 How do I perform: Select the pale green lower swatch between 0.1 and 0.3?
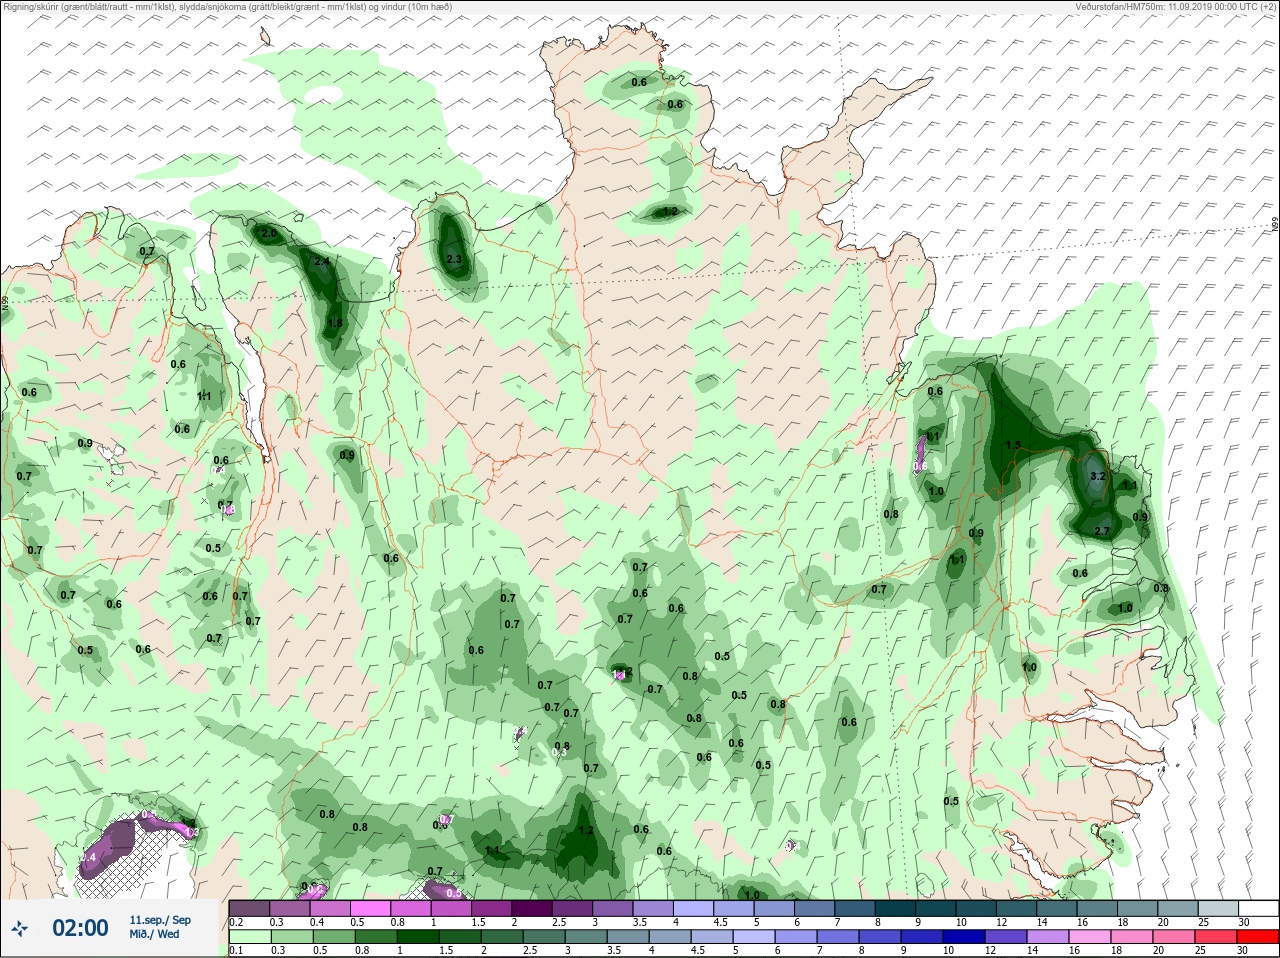pyautogui.click(x=250, y=937)
